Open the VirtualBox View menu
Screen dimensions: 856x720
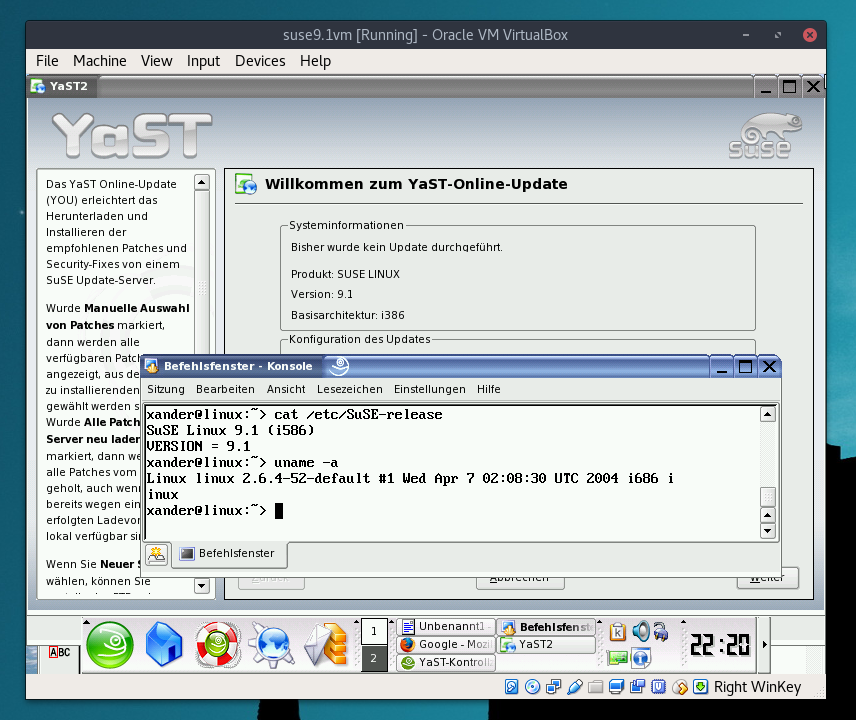[156, 61]
